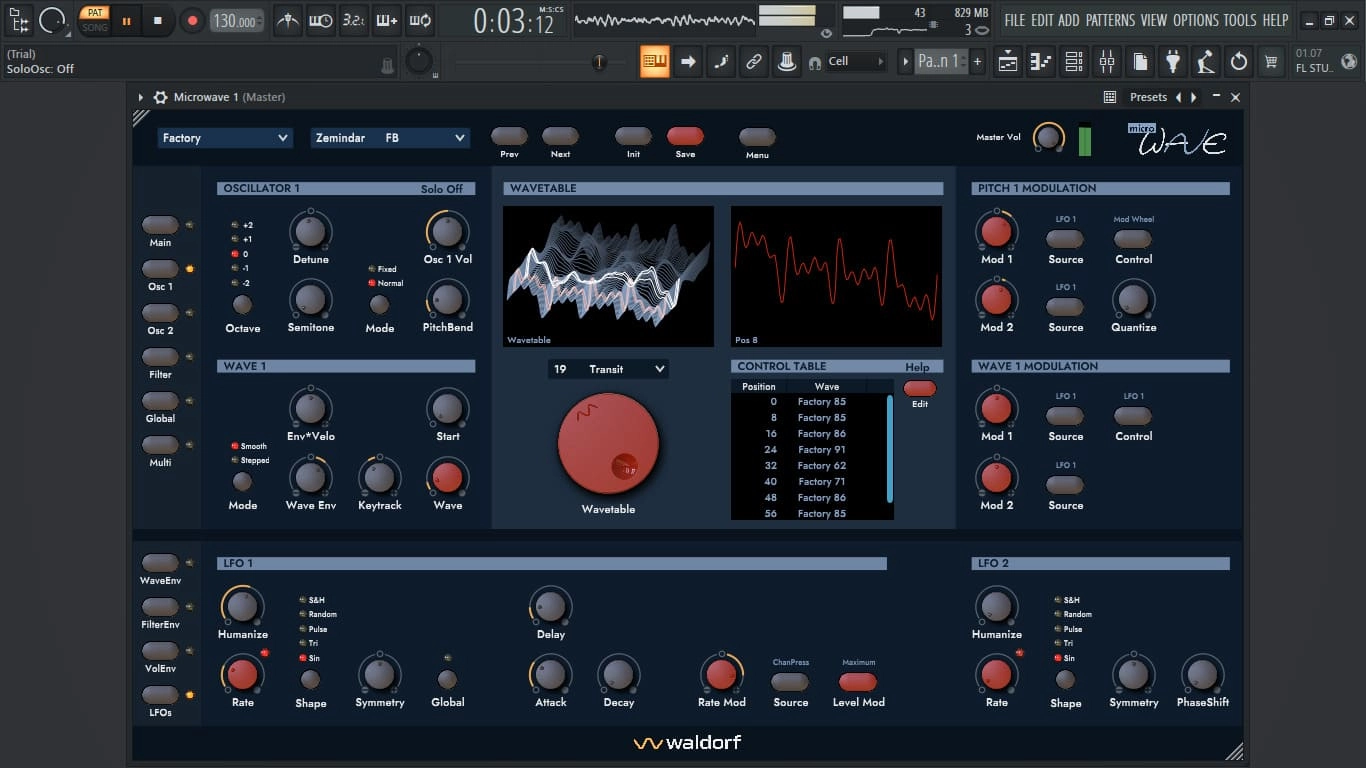Click the Prev preset button
Image resolution: width=1366 pixels, height=768 pixels.
[x=509, y=136]
